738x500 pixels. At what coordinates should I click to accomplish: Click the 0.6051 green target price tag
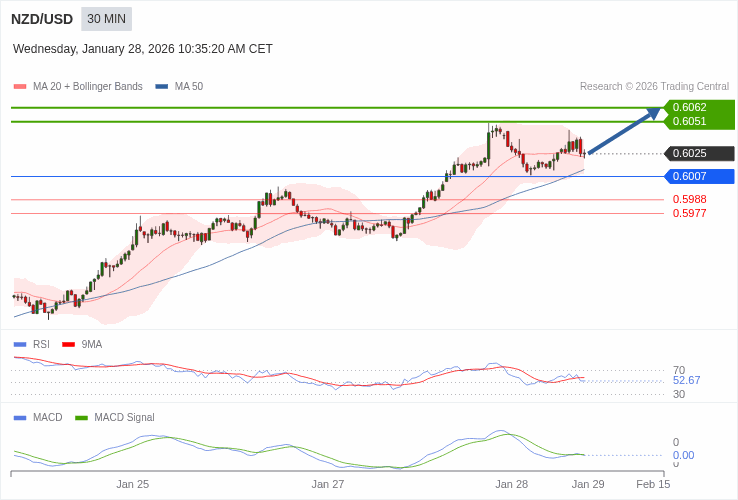[x=698, y=121]
